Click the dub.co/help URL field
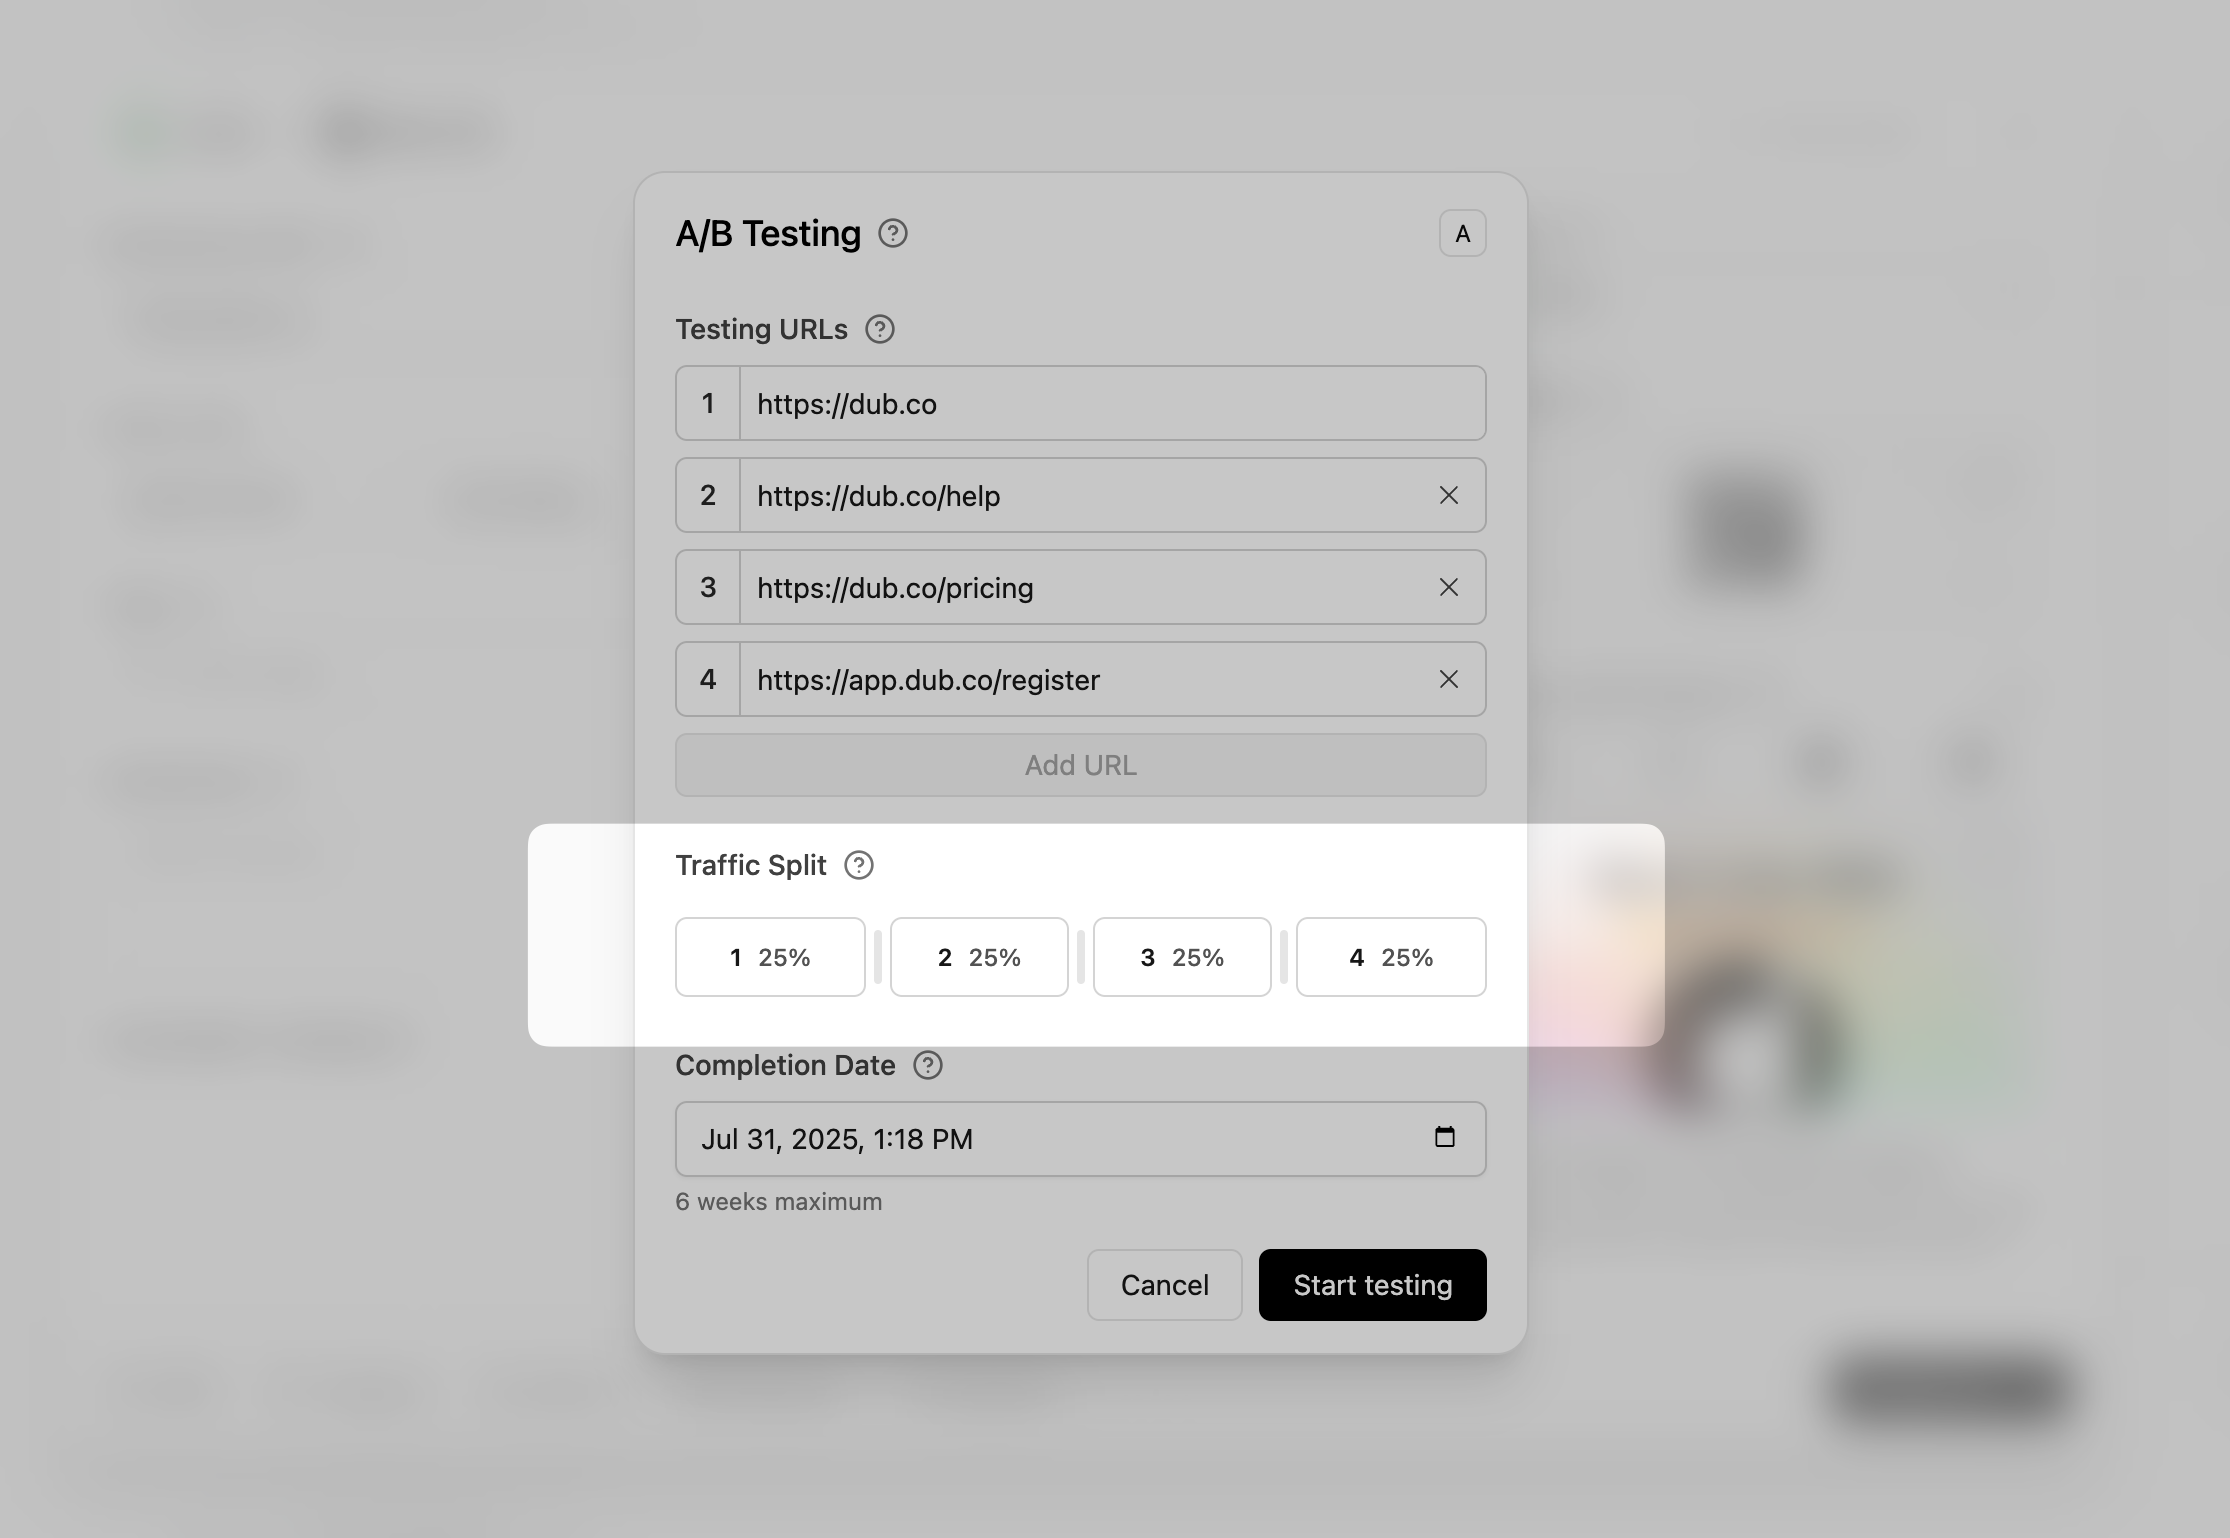The width and height of the screenshot is (2230, 1538). tap(1080, 496)
